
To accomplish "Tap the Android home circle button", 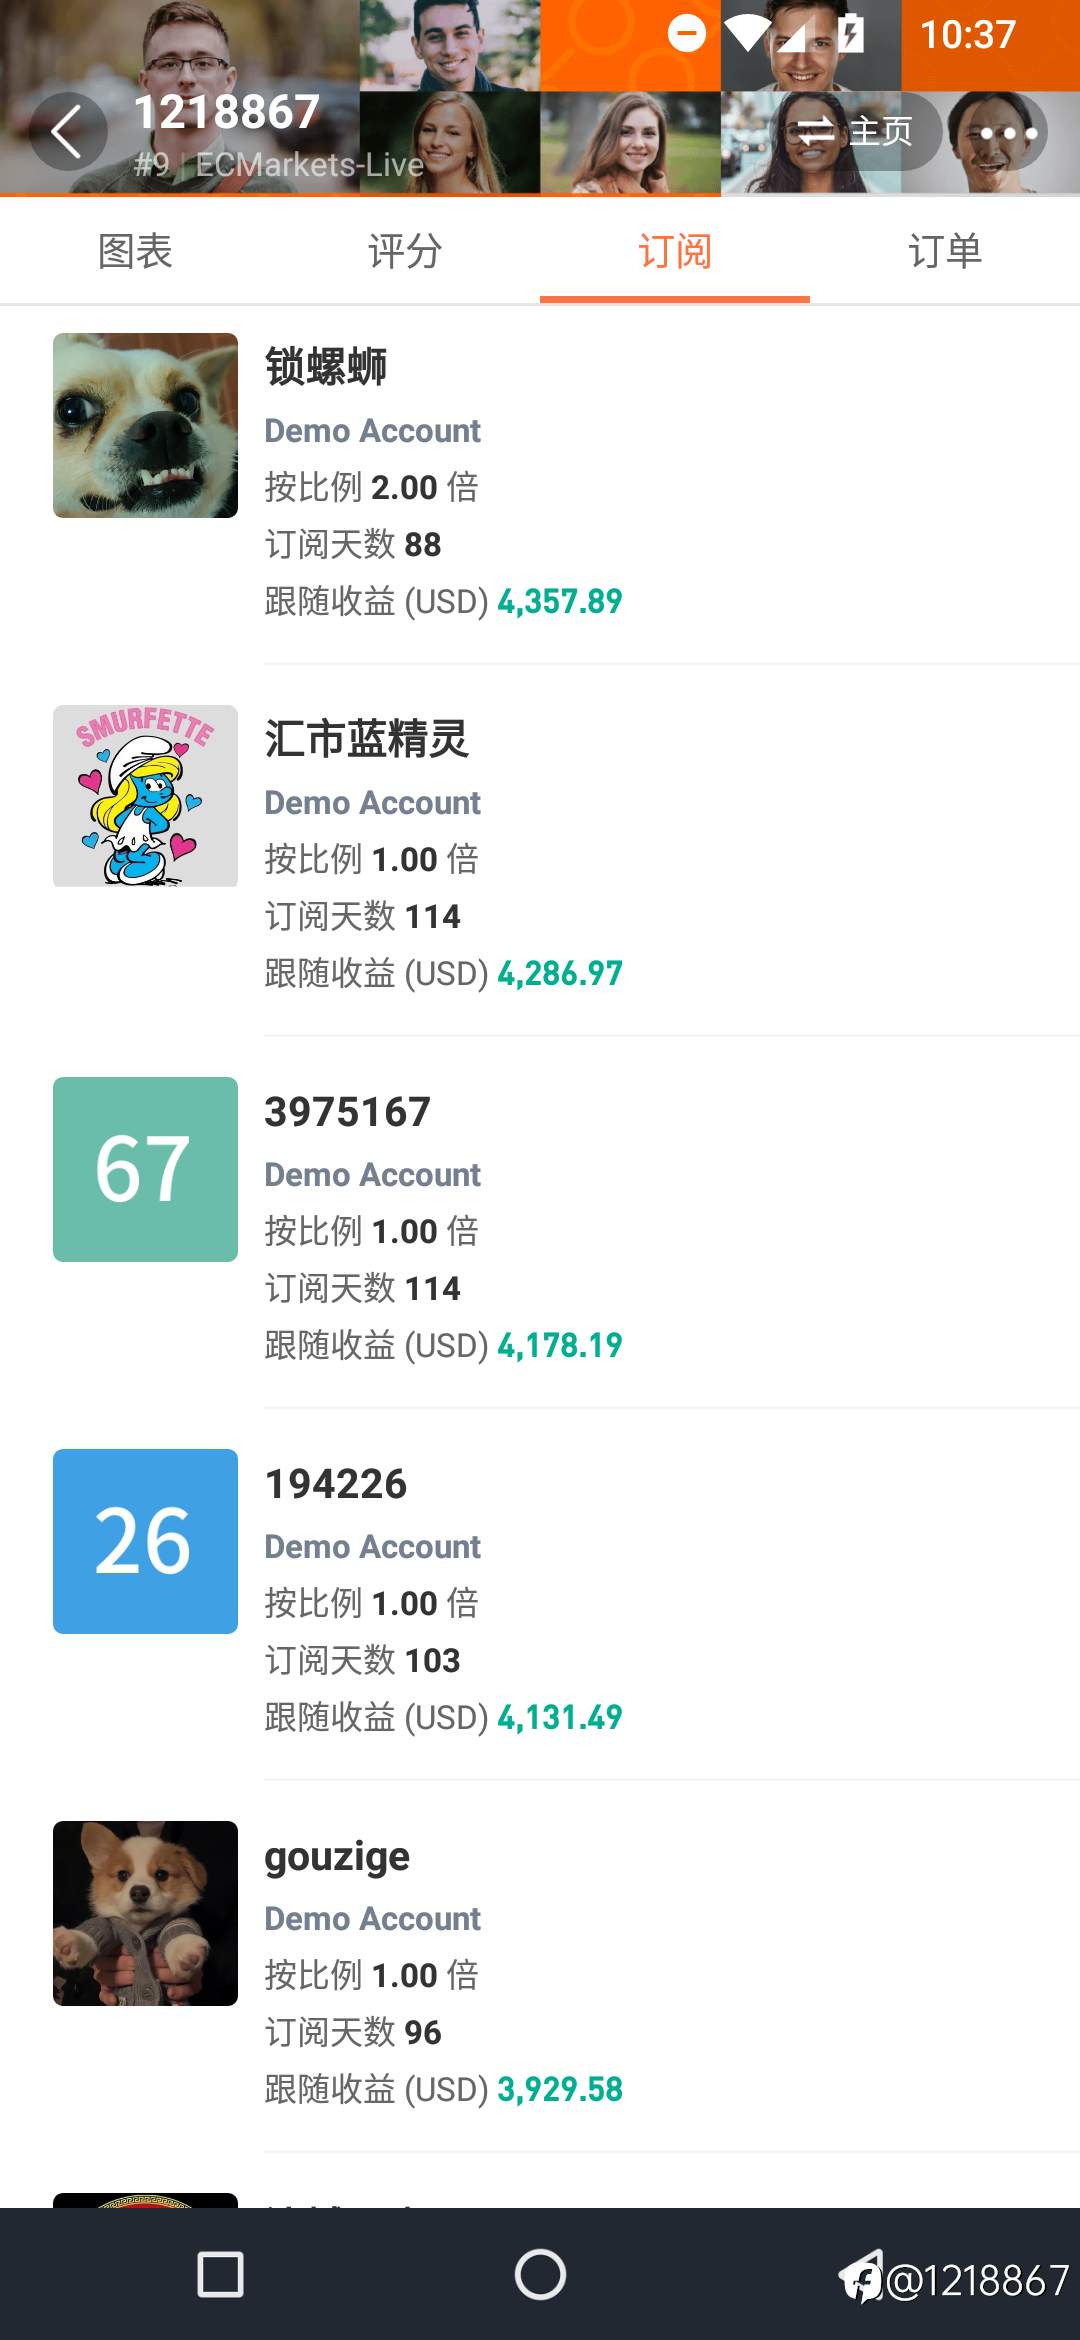I will (x=540, y=2275).
